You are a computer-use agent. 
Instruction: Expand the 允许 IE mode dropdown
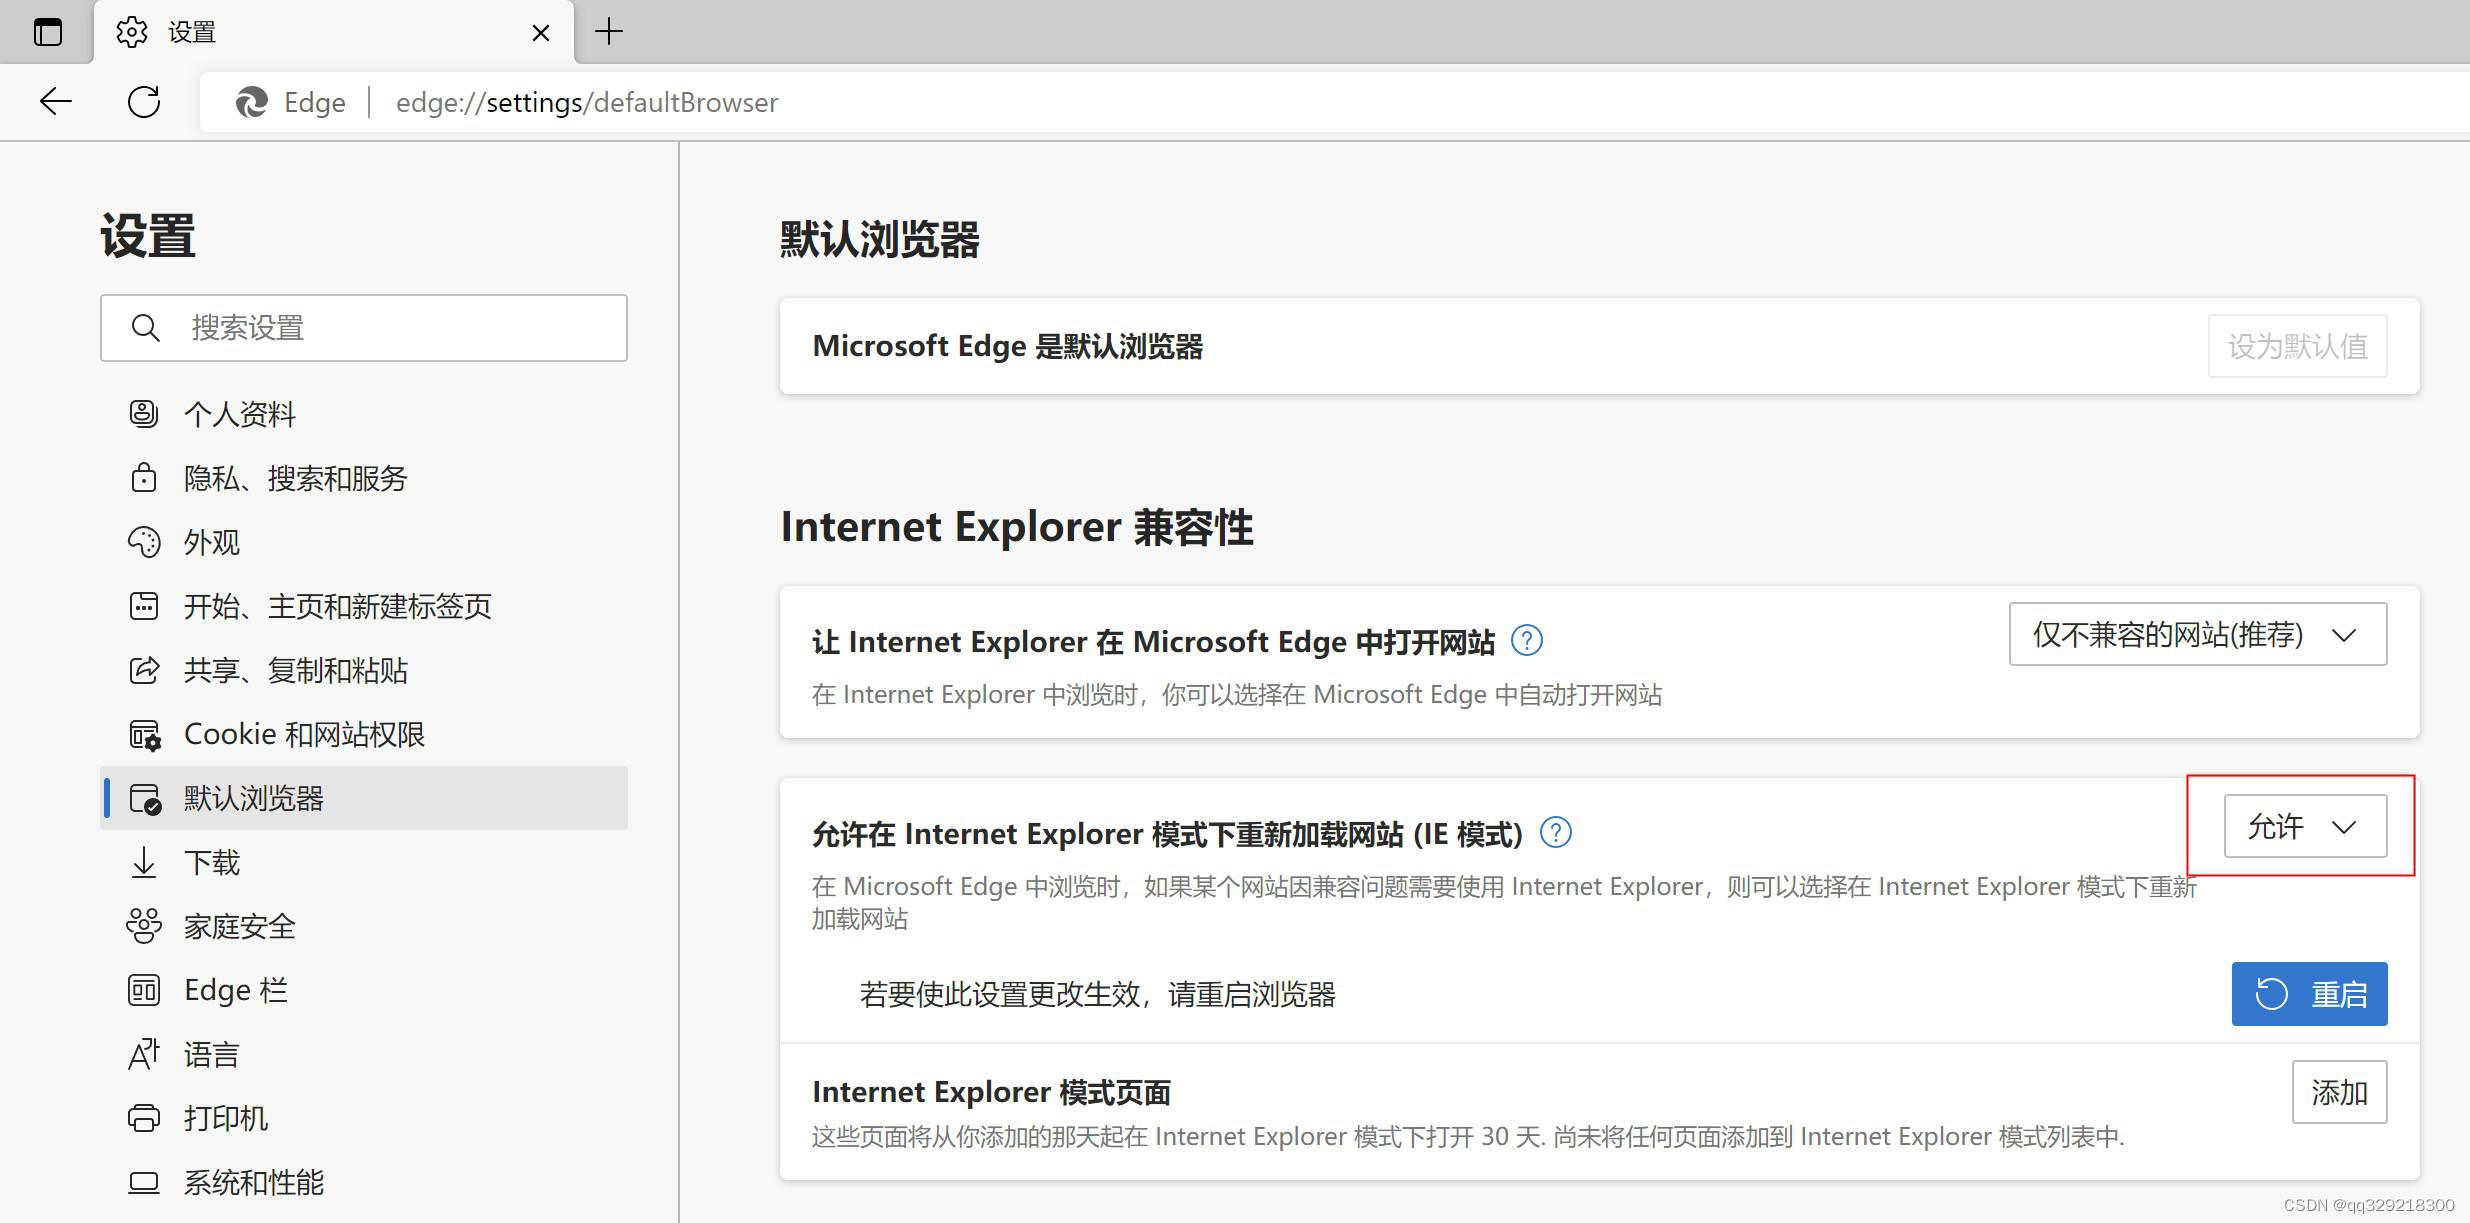click(2304, 826)
